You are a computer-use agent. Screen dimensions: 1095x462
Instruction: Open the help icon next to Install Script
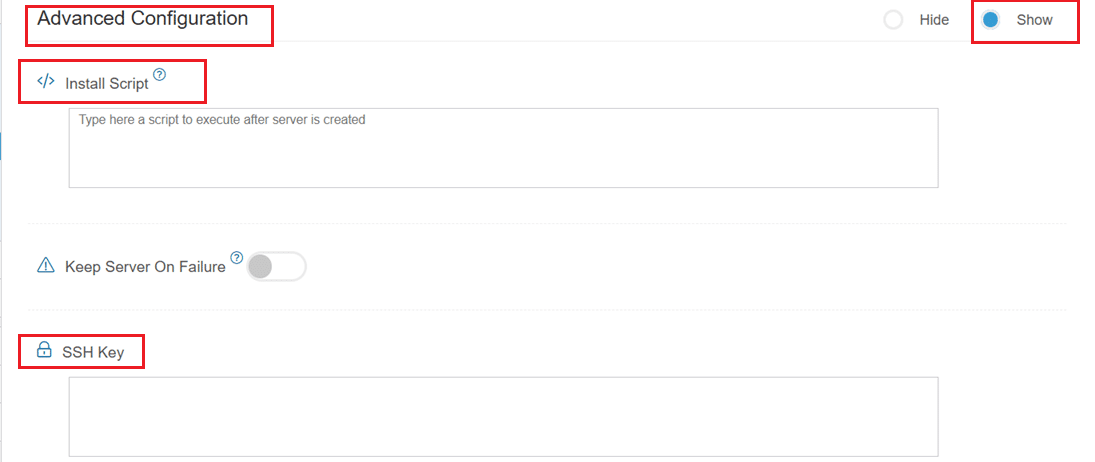pyautogui.click(x=159, y=74)
